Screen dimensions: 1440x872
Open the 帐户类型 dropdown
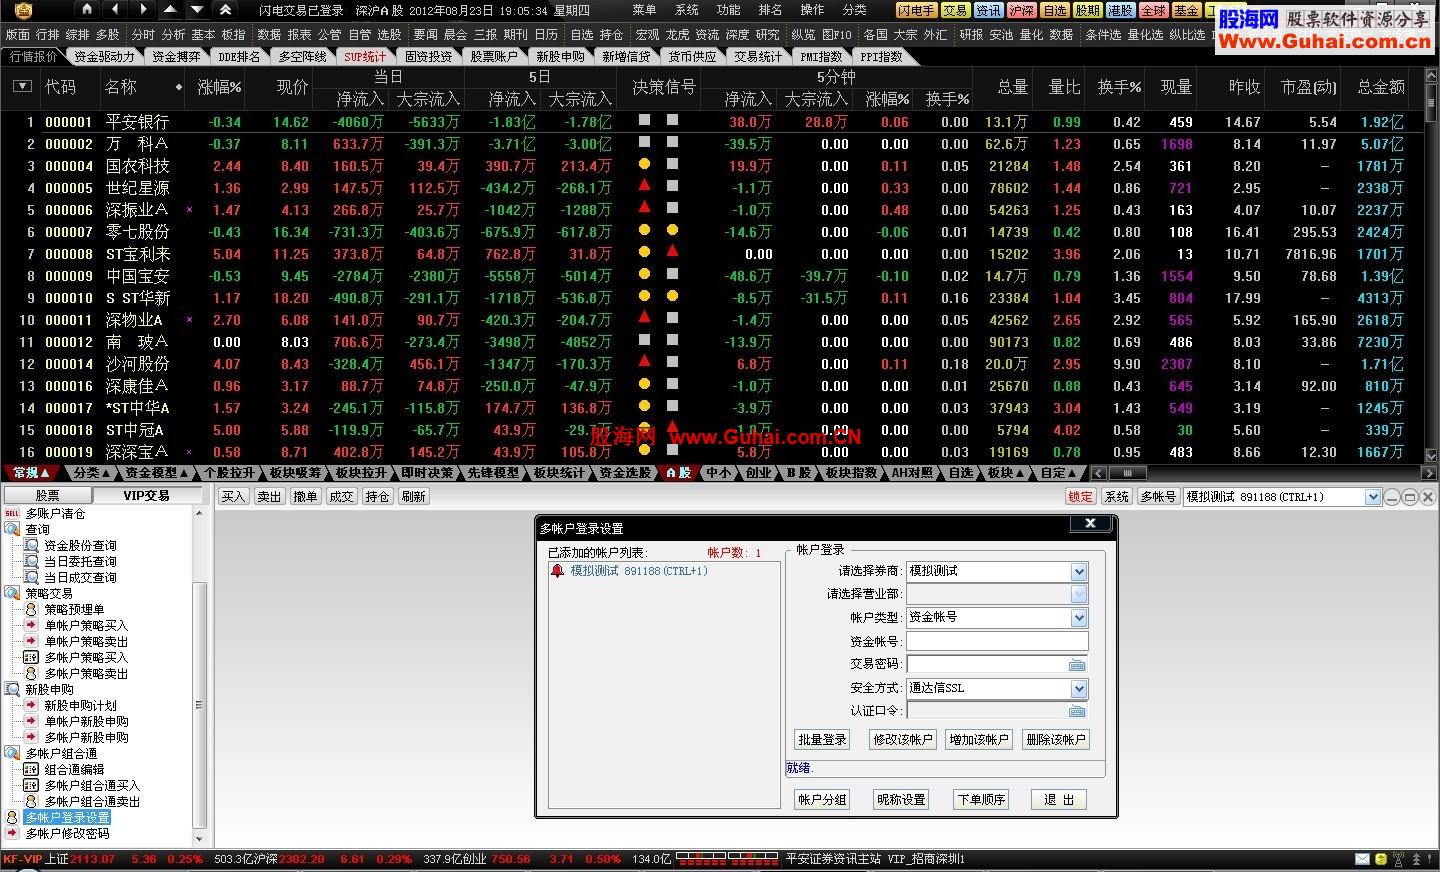click(1079, 618)
